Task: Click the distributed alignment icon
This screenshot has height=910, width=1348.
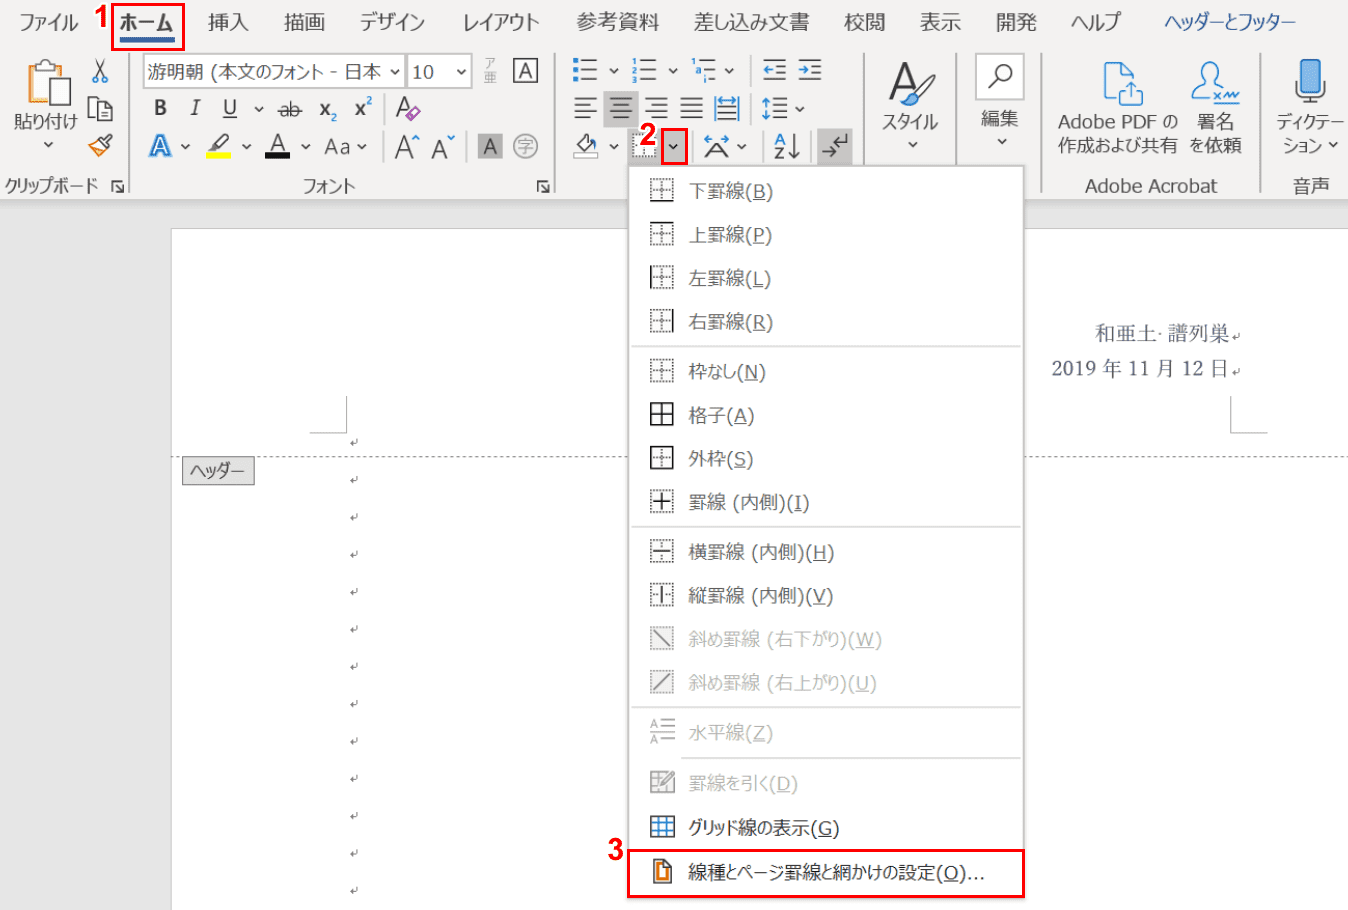Action: pos(727,108)
